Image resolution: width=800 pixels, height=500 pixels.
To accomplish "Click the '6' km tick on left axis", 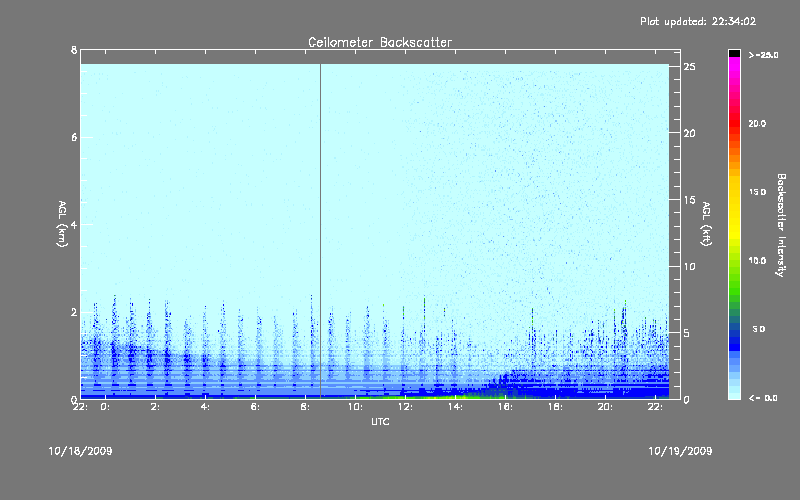I will (74, 137).
